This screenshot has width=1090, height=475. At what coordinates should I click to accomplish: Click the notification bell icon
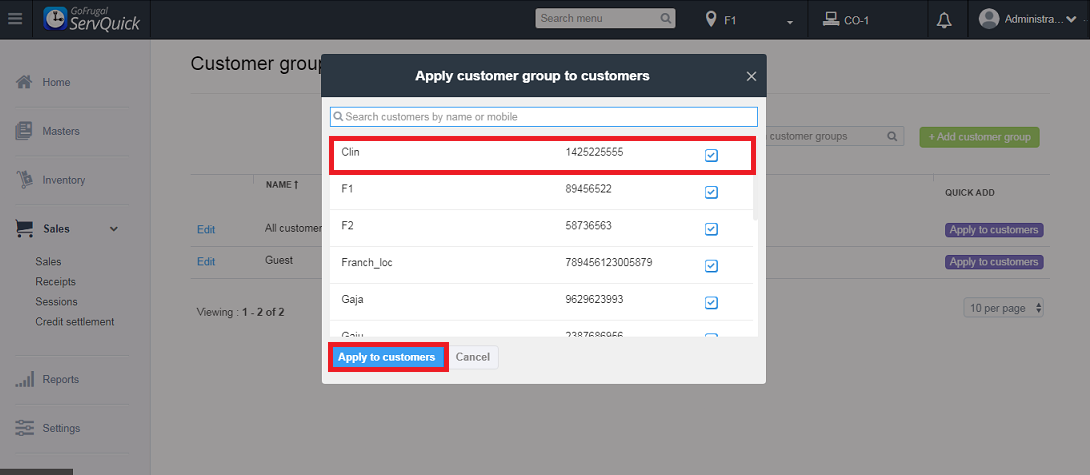pyautogui.click(x=944, y=19)
